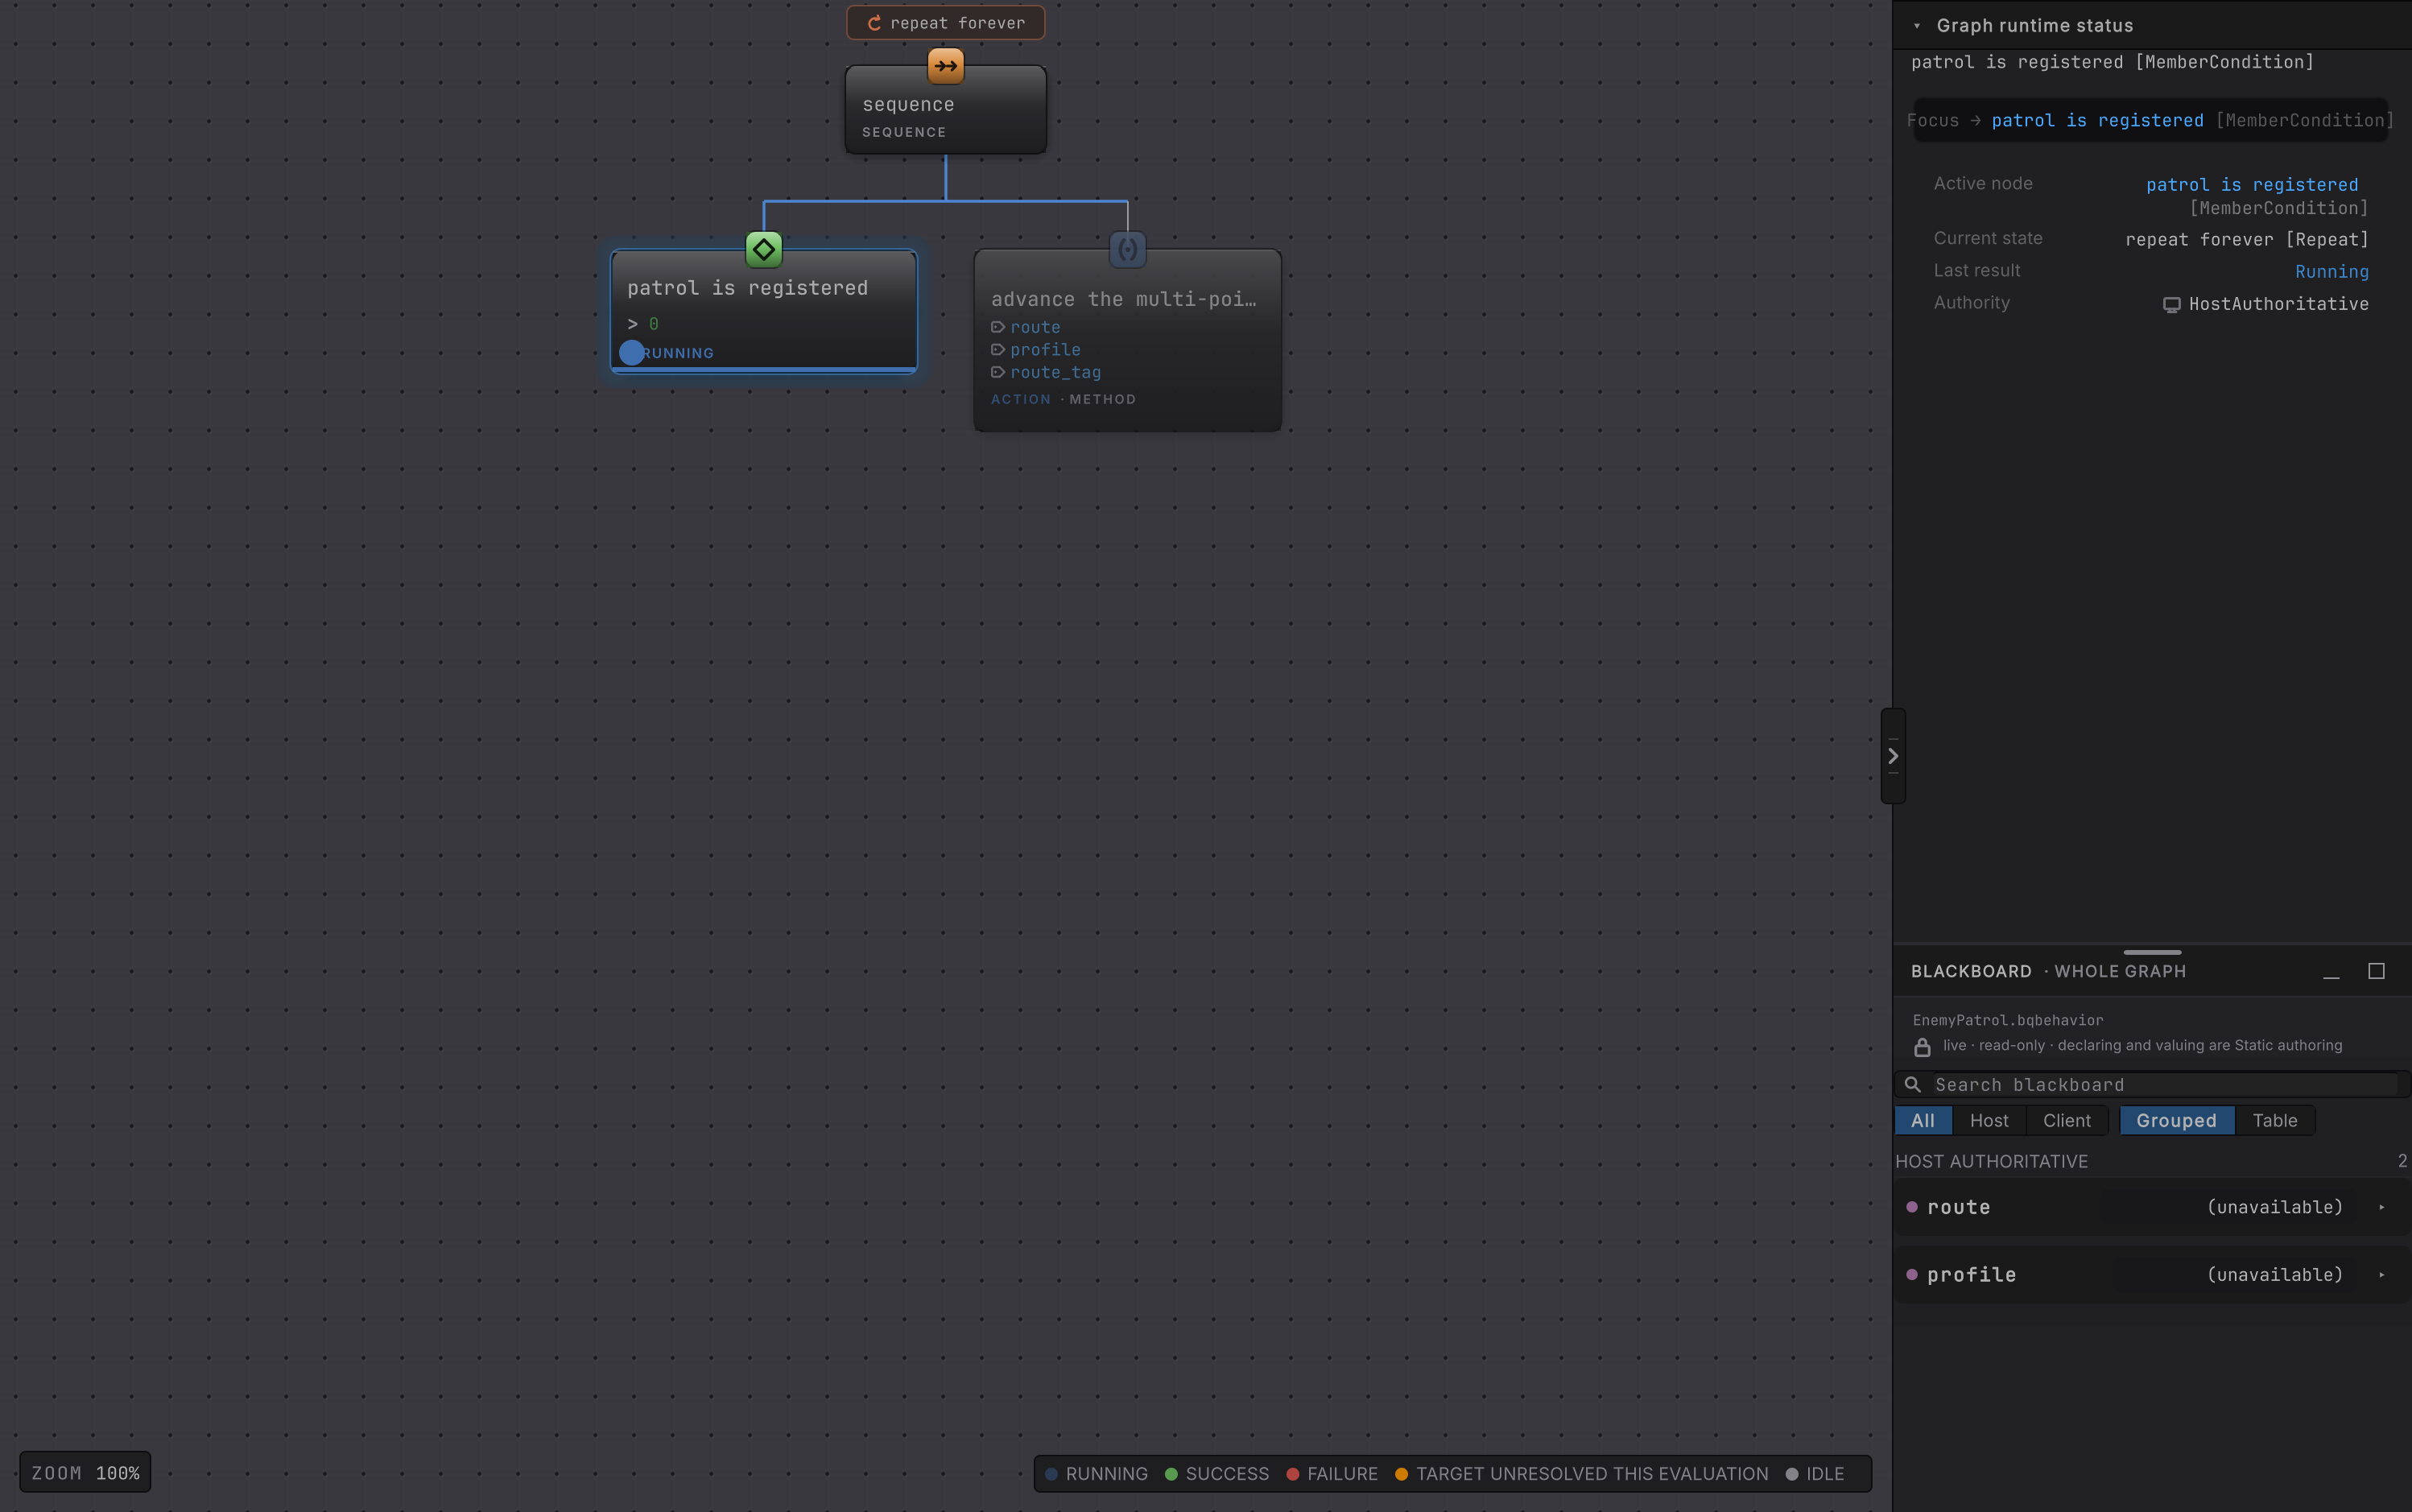Viewport: 2412px width, 1512px height.
Task: Select the patrol is registered node
Action: click(x=763, y=311)
